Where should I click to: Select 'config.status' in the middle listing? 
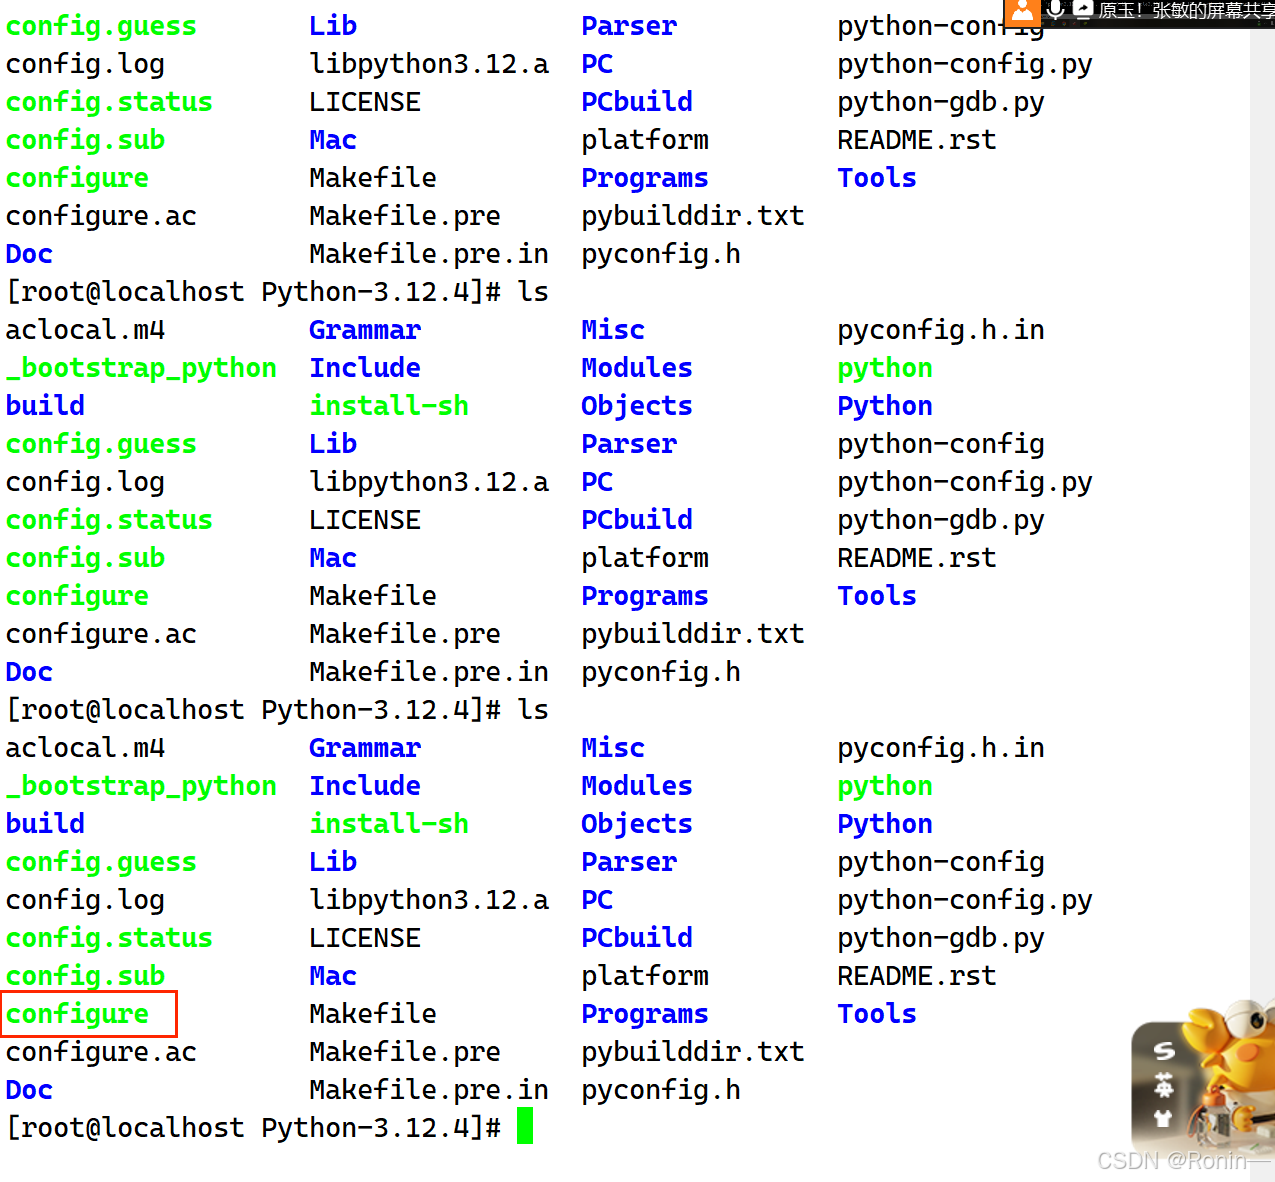[x=109, y=520]
